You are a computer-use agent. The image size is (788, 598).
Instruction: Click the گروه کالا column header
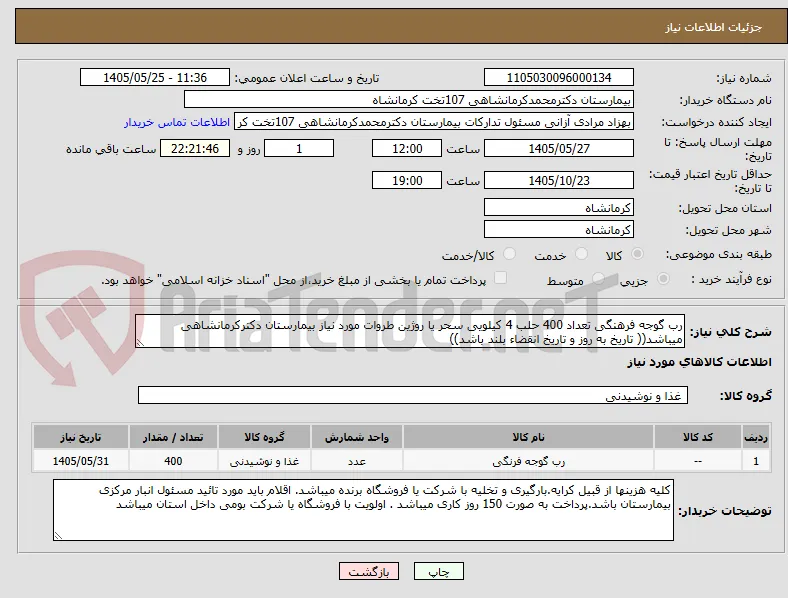click(x=264, y=437)
